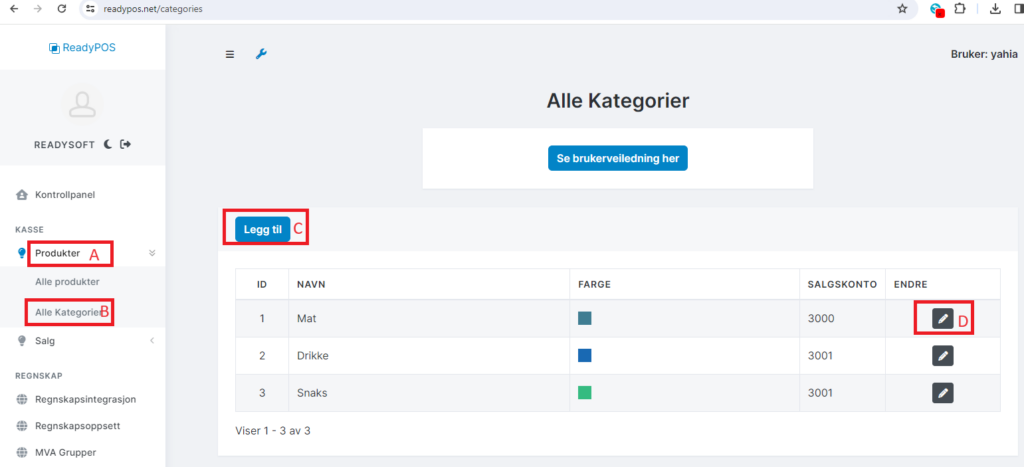Edit the Mat category with pencil icon
Viewport: 1024px width, 467px height.
tap(942, 318)
